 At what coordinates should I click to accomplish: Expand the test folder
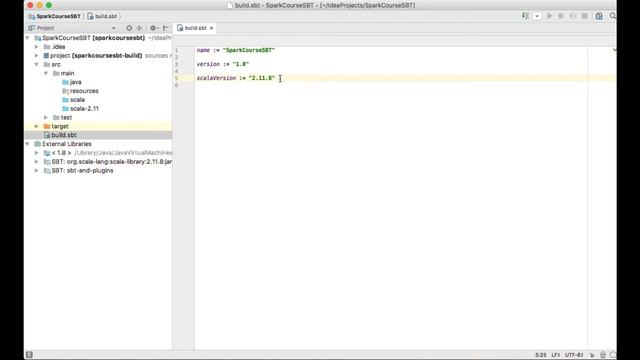[46, 118]
